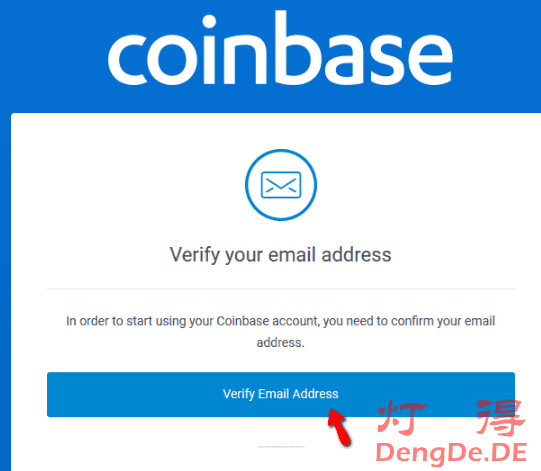Click the red Chinese character 灯 watermark
541x471 pixels.
401,417
